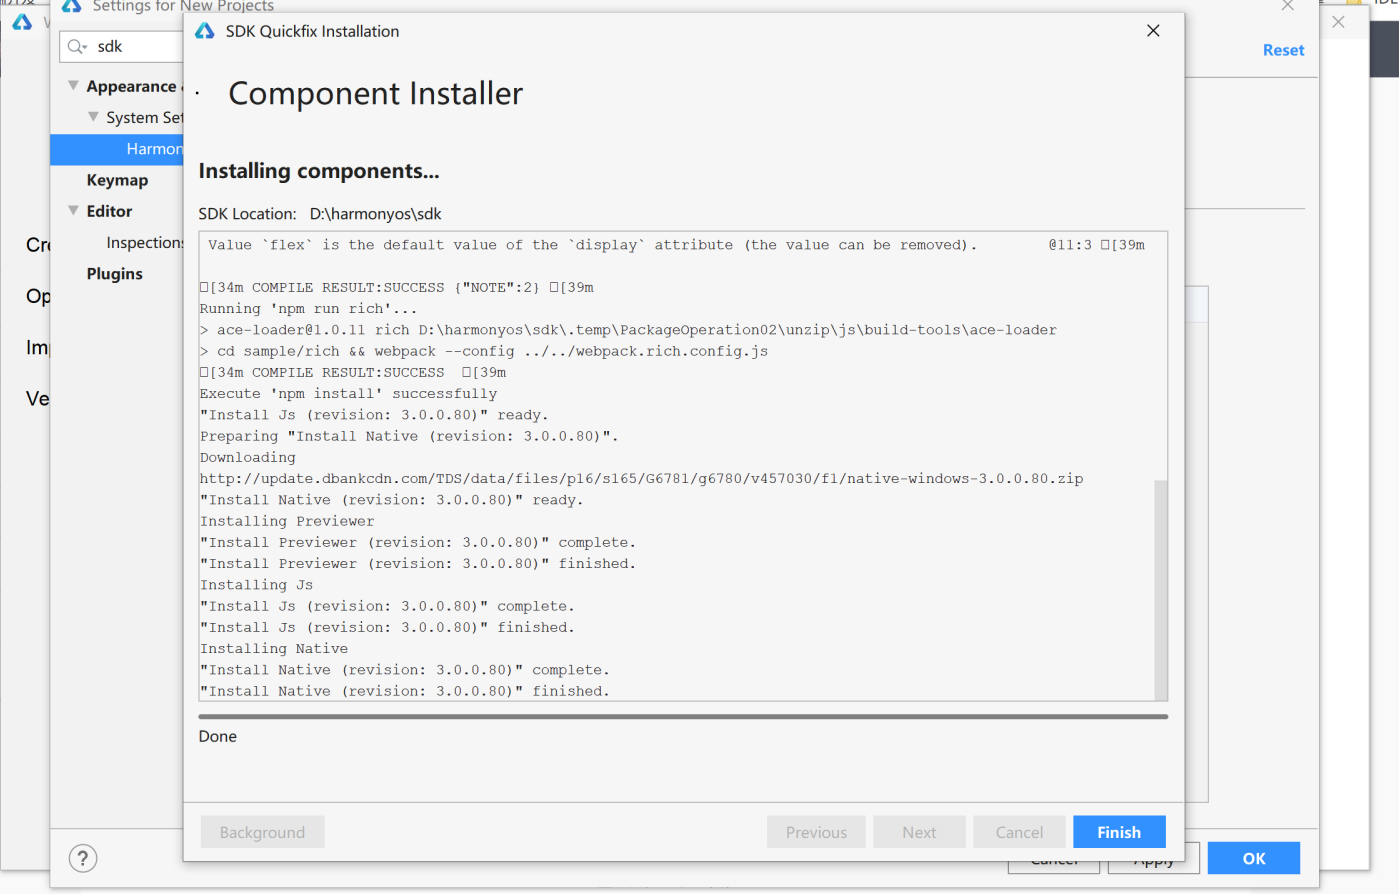1399x894 pixels.
Task: Collapse the Appearance tree section
Action: [73, 86]
